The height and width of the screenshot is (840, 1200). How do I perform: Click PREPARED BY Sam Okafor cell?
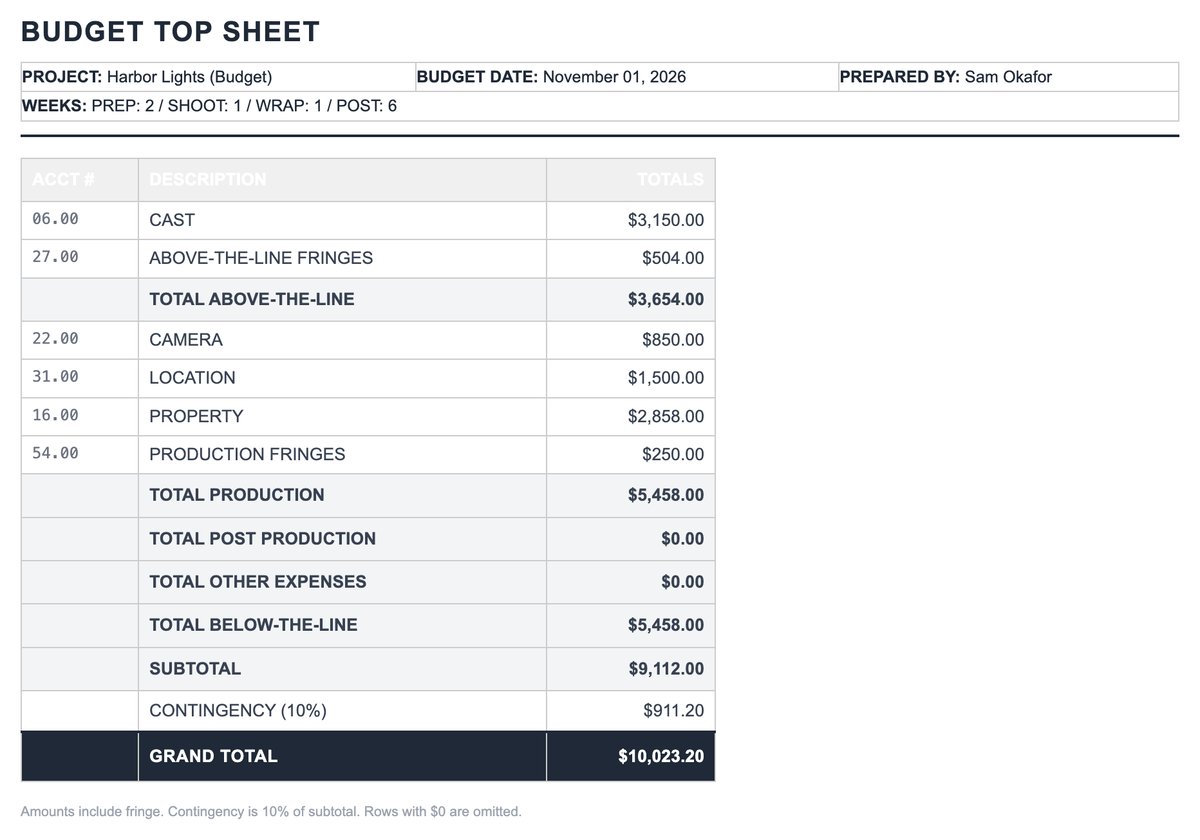pyautogui.click(x=1008, y=77)
